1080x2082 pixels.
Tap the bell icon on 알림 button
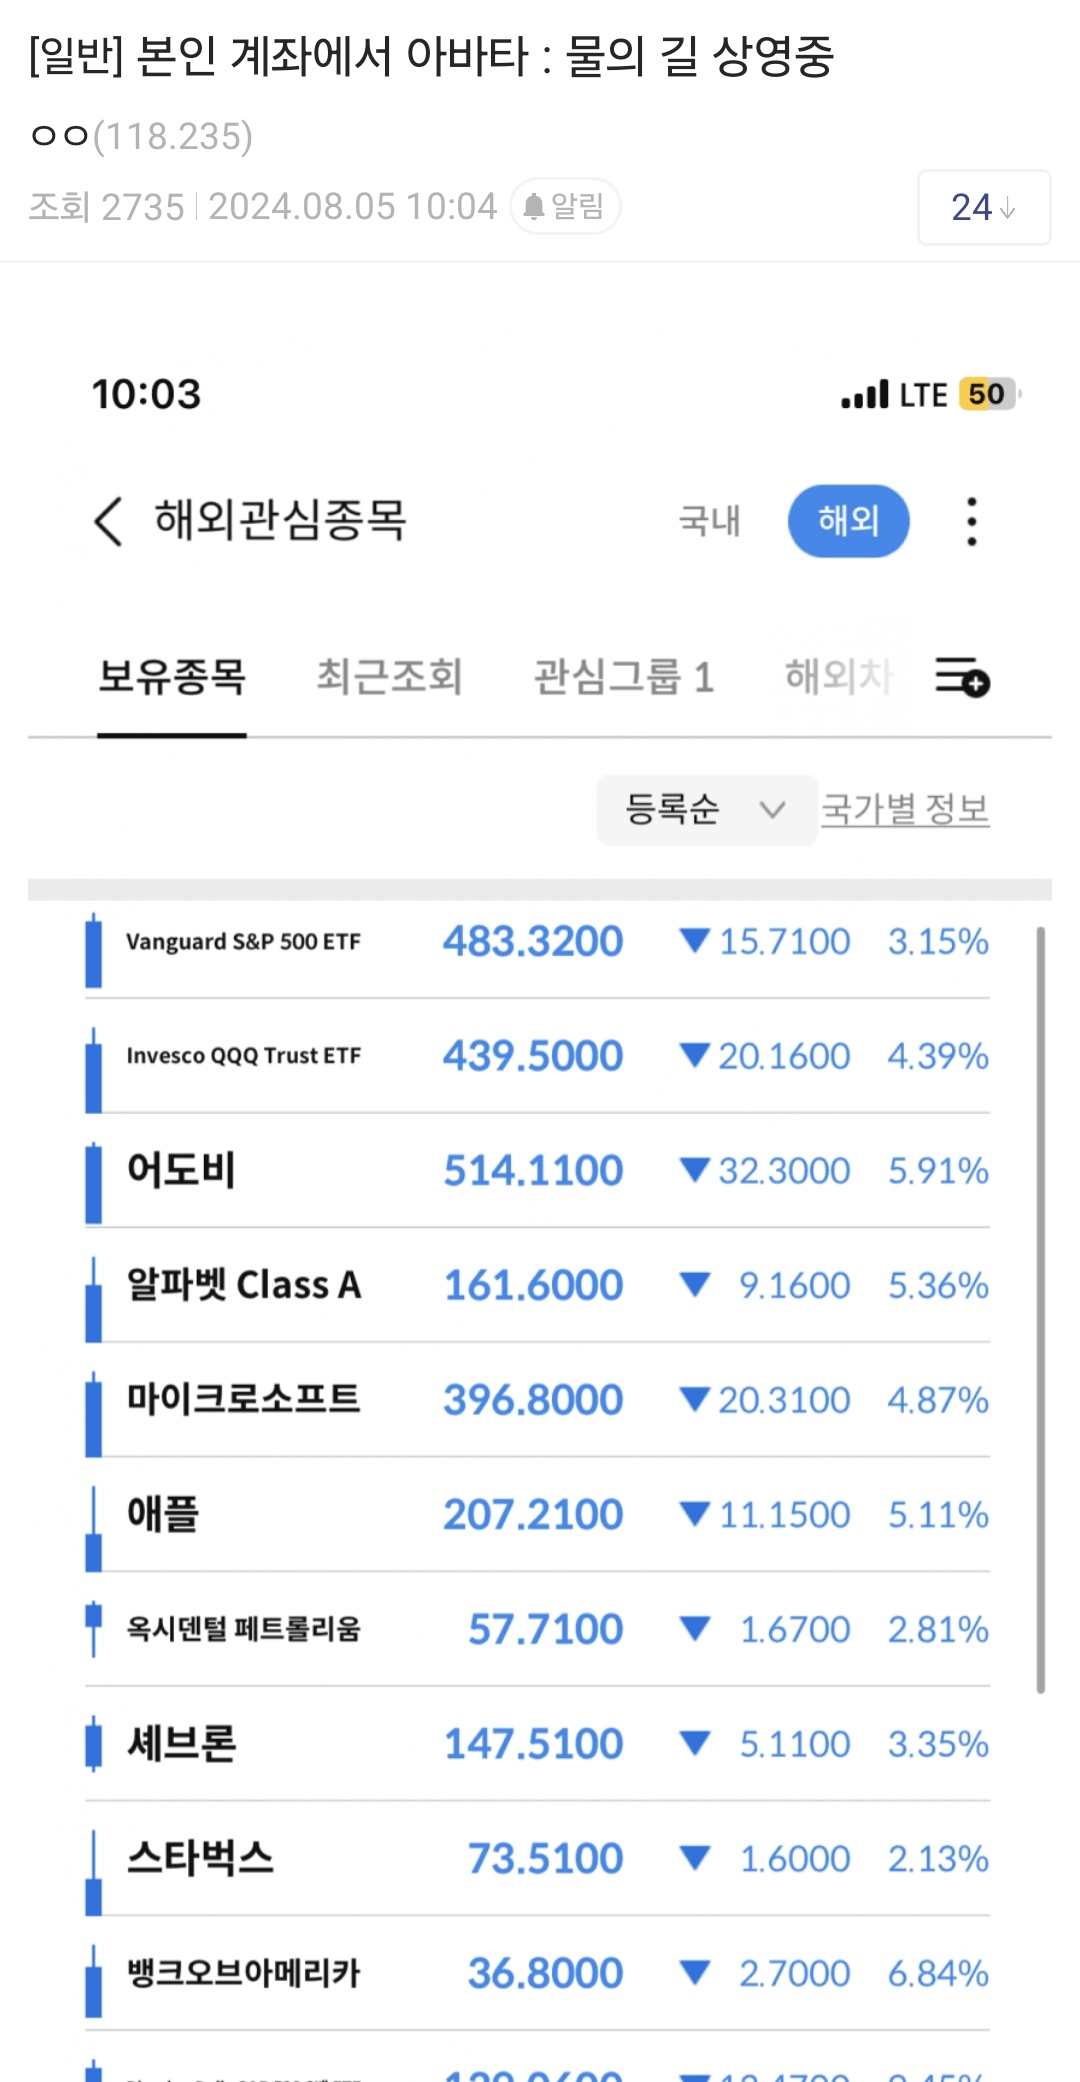pyautogui.click(x=534, y=207)
